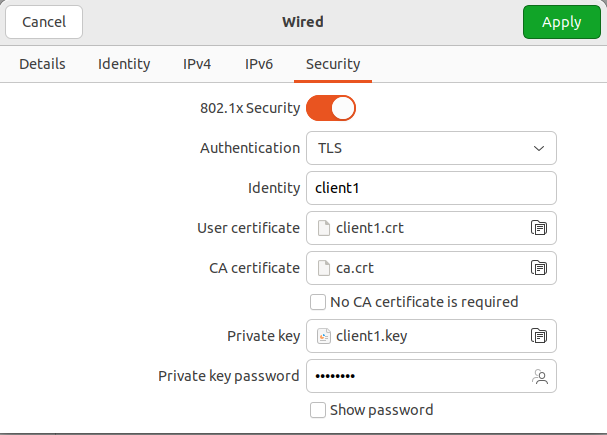This screenshot has height=435, width=607.
Task: Click the browse icon for User certificate
Action: click(x=538, y=228)
